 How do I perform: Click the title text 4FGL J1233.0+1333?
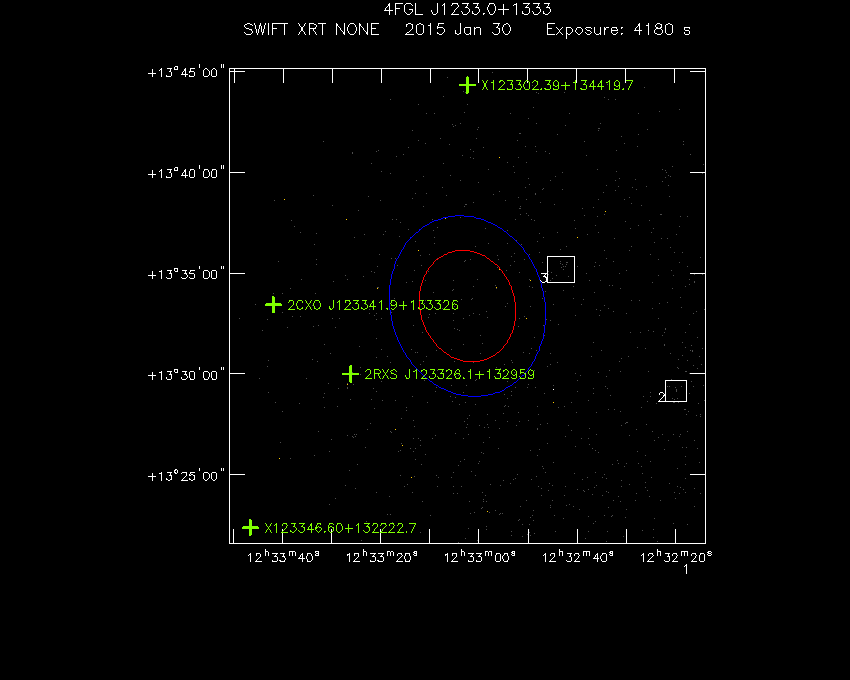point(467,9)
